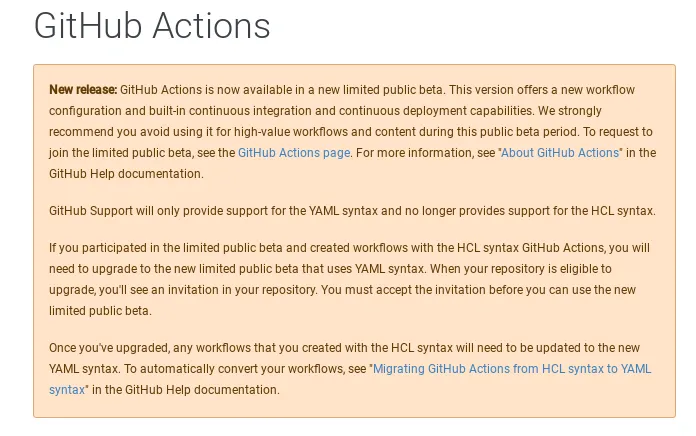Click the sentence about GitHub Support YAML syntax
The width and height of the screenshot is (696, 436).
pyautogui.click(x=352, y=211)
